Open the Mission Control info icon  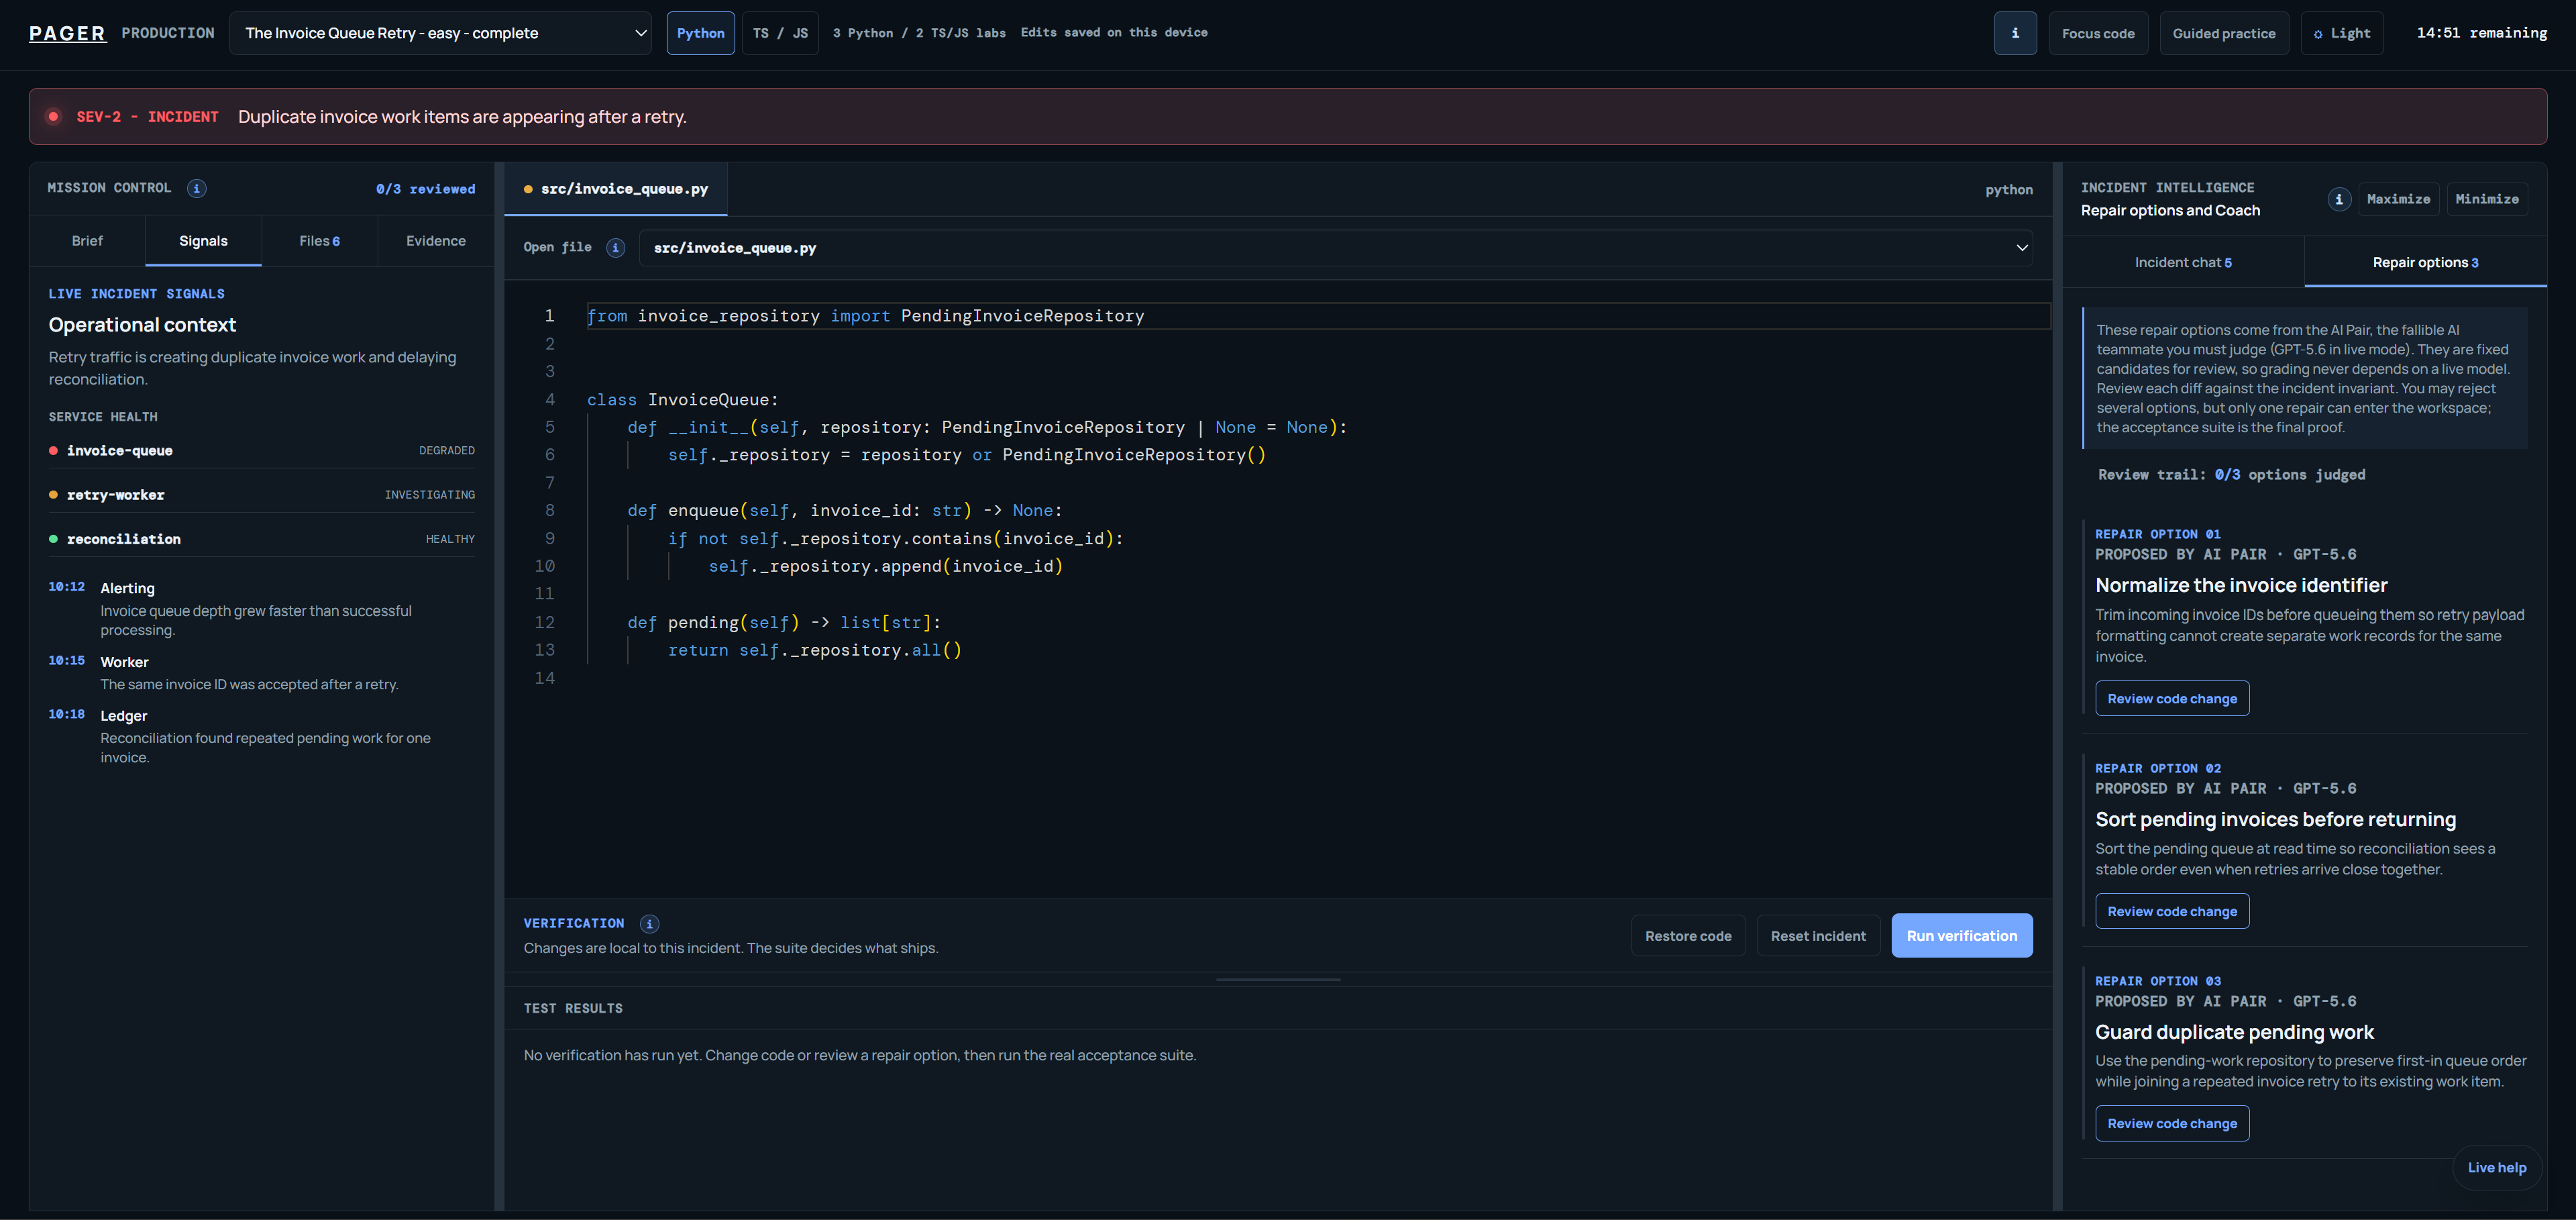point(197,188)
